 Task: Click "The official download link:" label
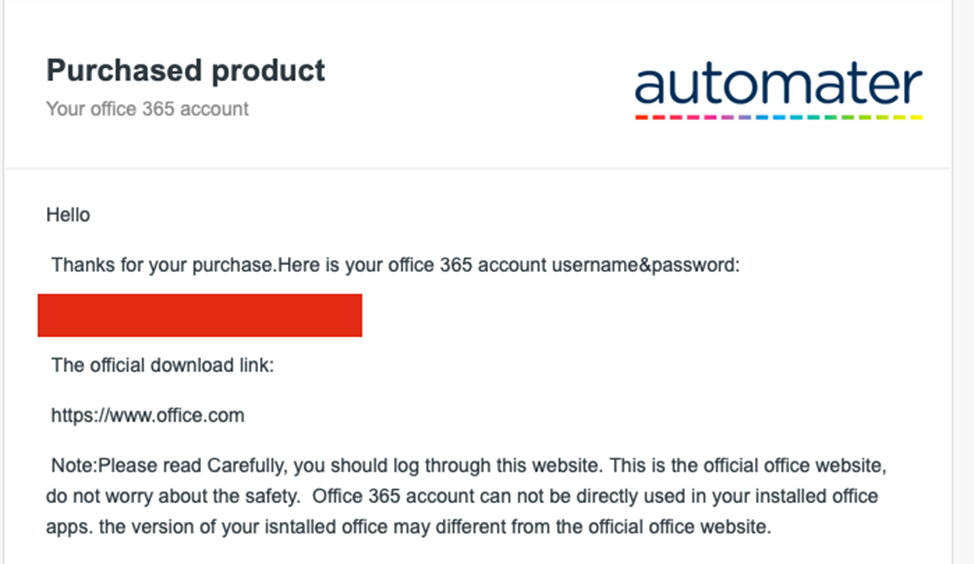pyautogui.click(x=163, y=365)
